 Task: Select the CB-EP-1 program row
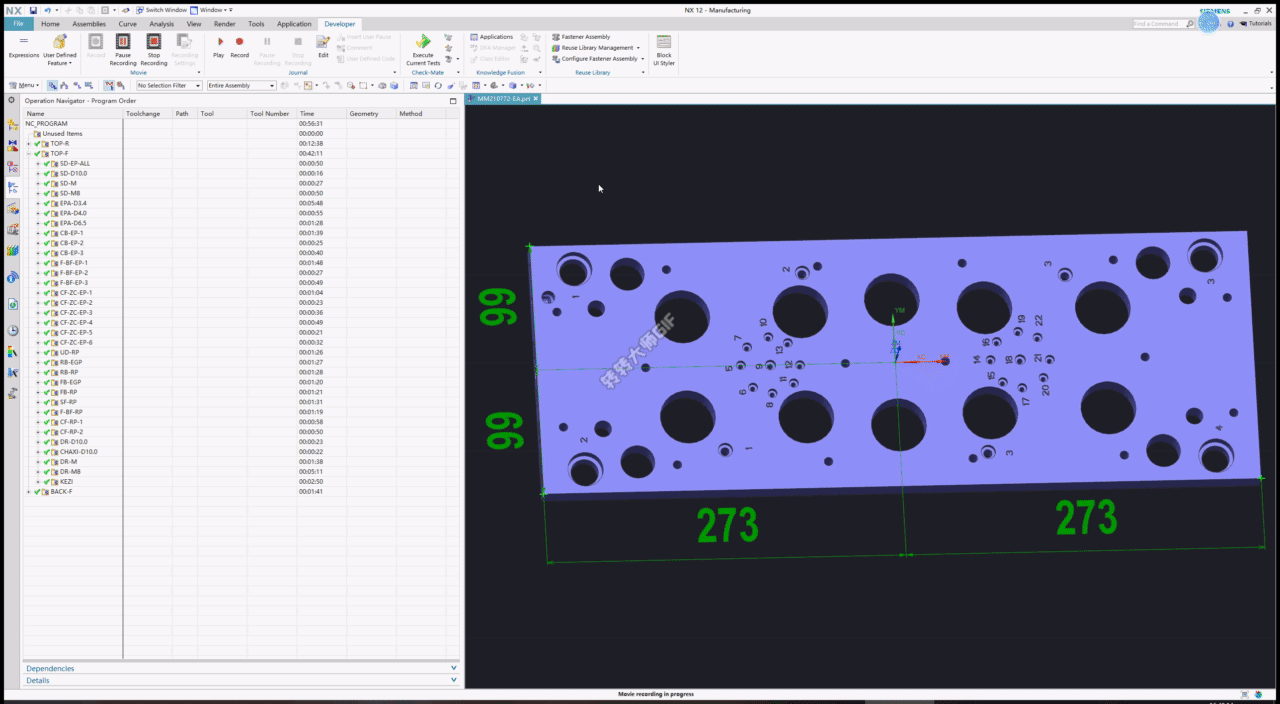click(71, 233)
